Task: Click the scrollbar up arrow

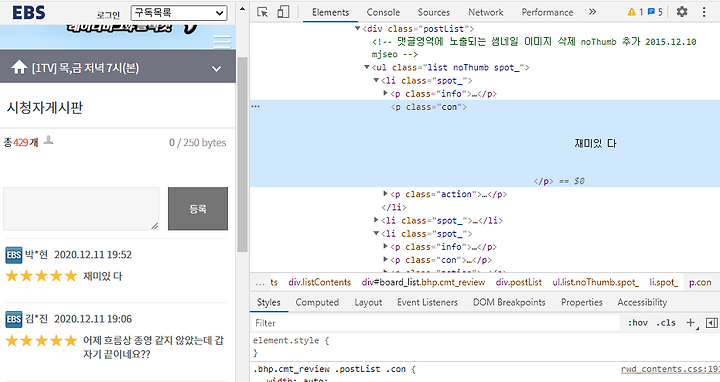Action: coord(242,8)
